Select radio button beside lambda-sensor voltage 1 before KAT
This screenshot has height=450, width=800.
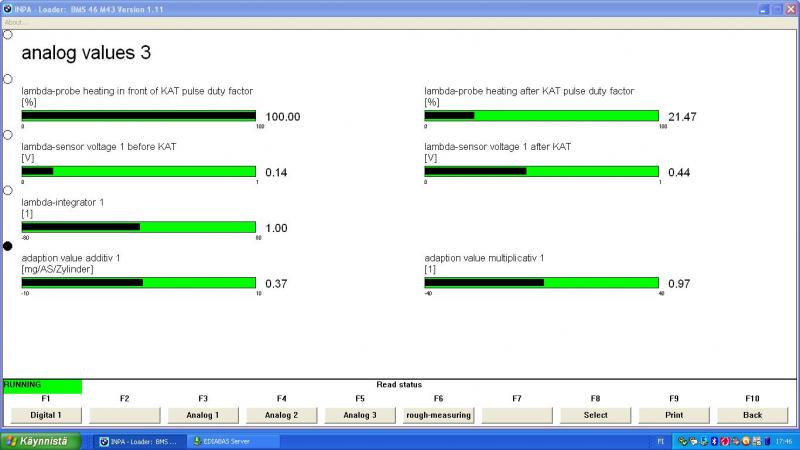click(x=8, y=134)
